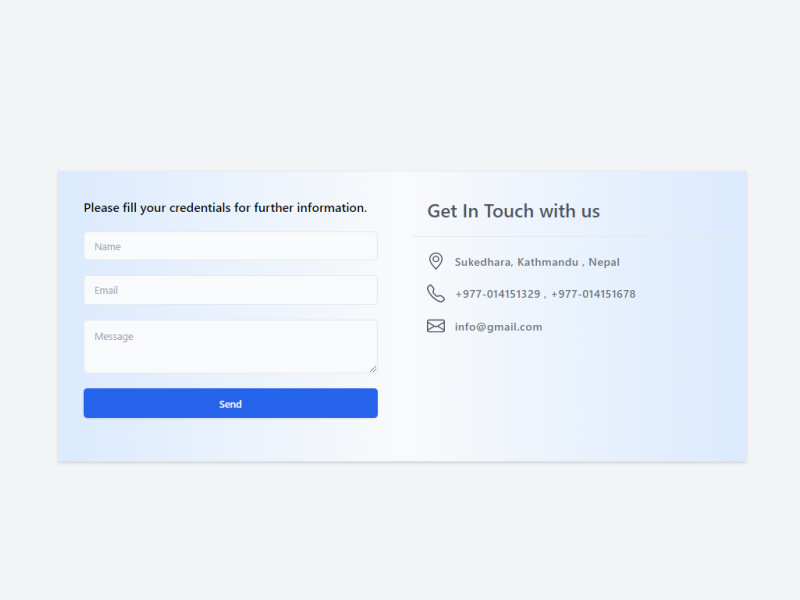
Task: Click the resize handle of the Message box
Action: coord(372,368)
